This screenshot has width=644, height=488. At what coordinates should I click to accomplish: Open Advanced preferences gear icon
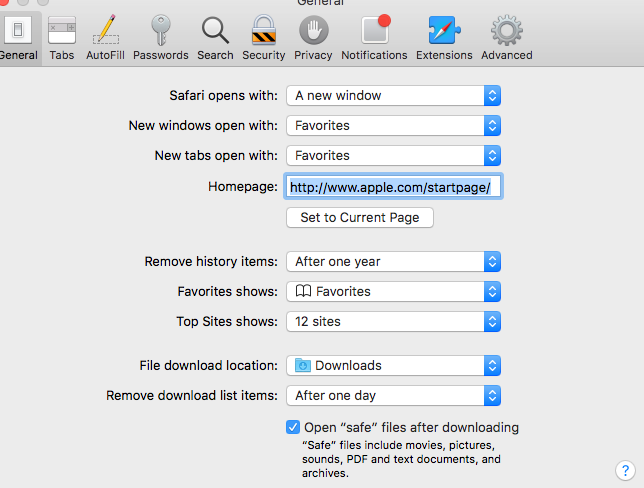[507, 39]
